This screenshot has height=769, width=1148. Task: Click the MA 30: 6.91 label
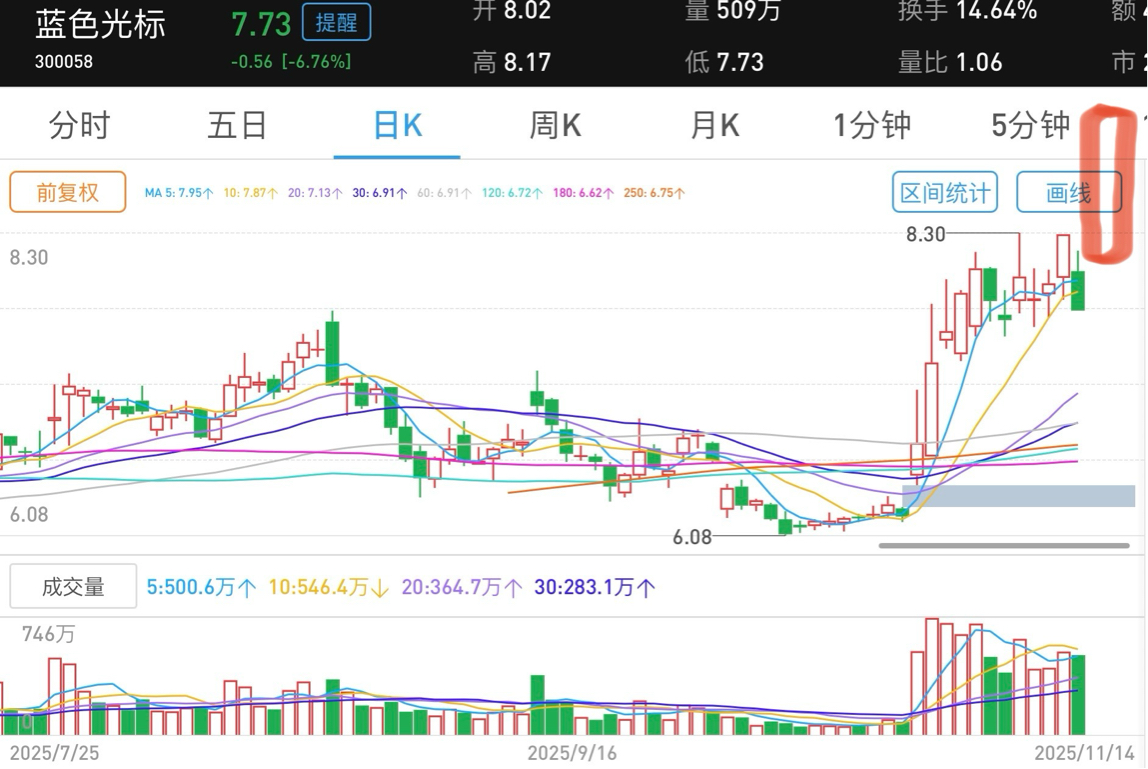(x=379, y=193)
